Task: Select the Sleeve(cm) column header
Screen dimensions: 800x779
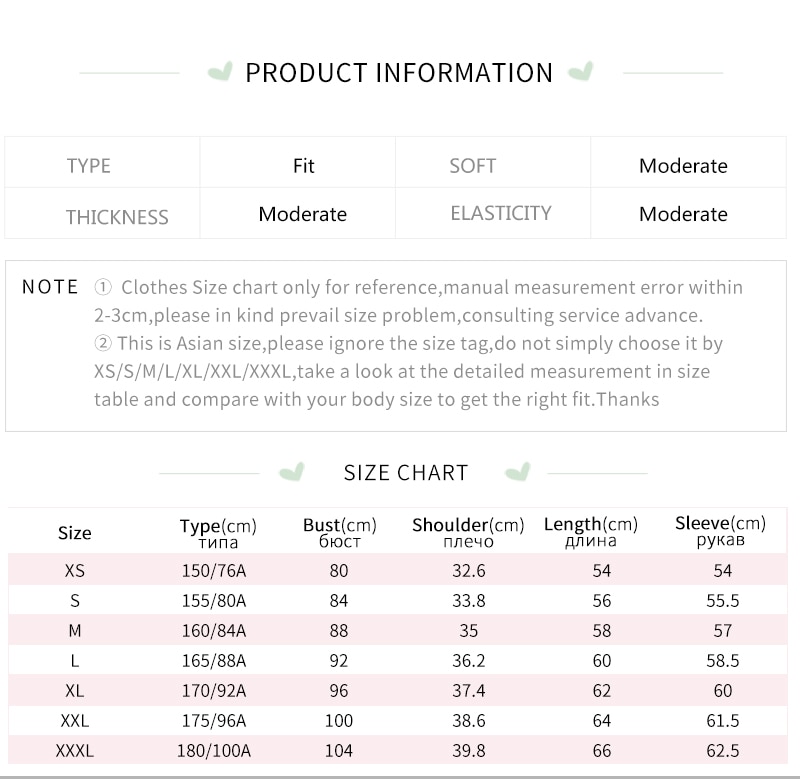Action: pos(720,531)
